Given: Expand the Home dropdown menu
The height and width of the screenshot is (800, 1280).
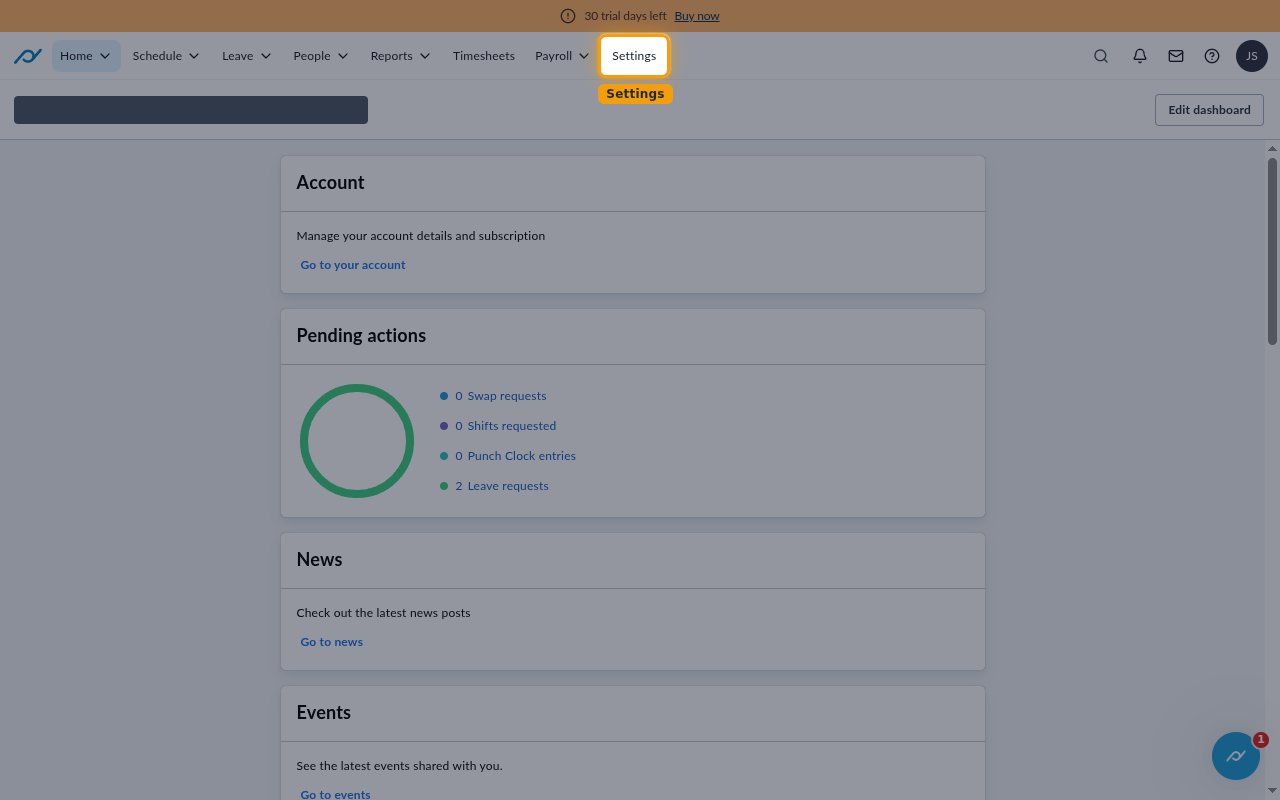Looking at the screenshot, I should (x=86, y=56).
